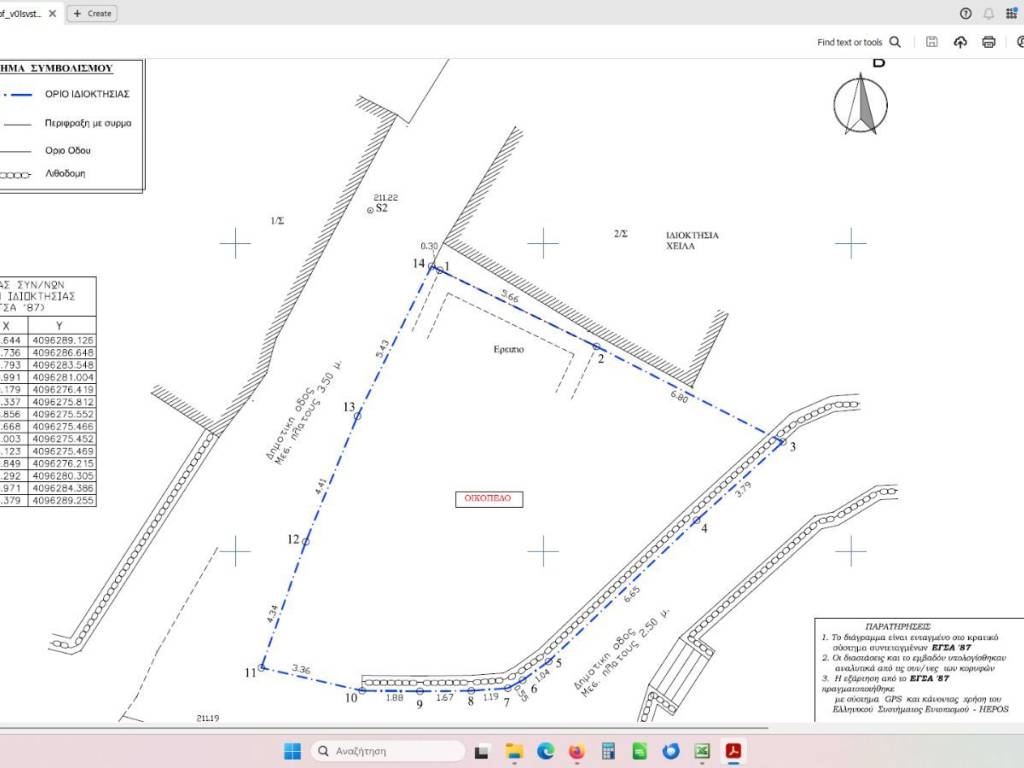
Task: Upload the document via the cloud icon
Action: tap(961, 42)
